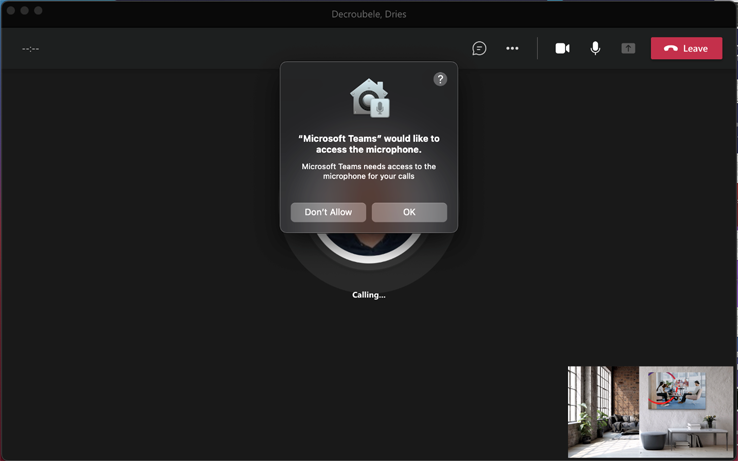Mute the microphone in call toolbar

[x=595, y=48]
